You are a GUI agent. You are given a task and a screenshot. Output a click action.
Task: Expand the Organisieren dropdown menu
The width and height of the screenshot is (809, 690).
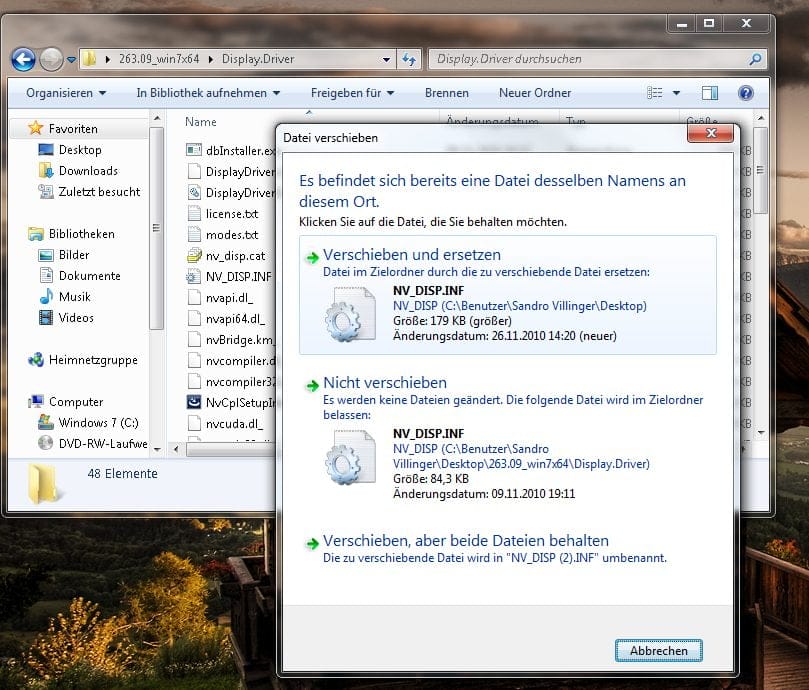point(66,93)
